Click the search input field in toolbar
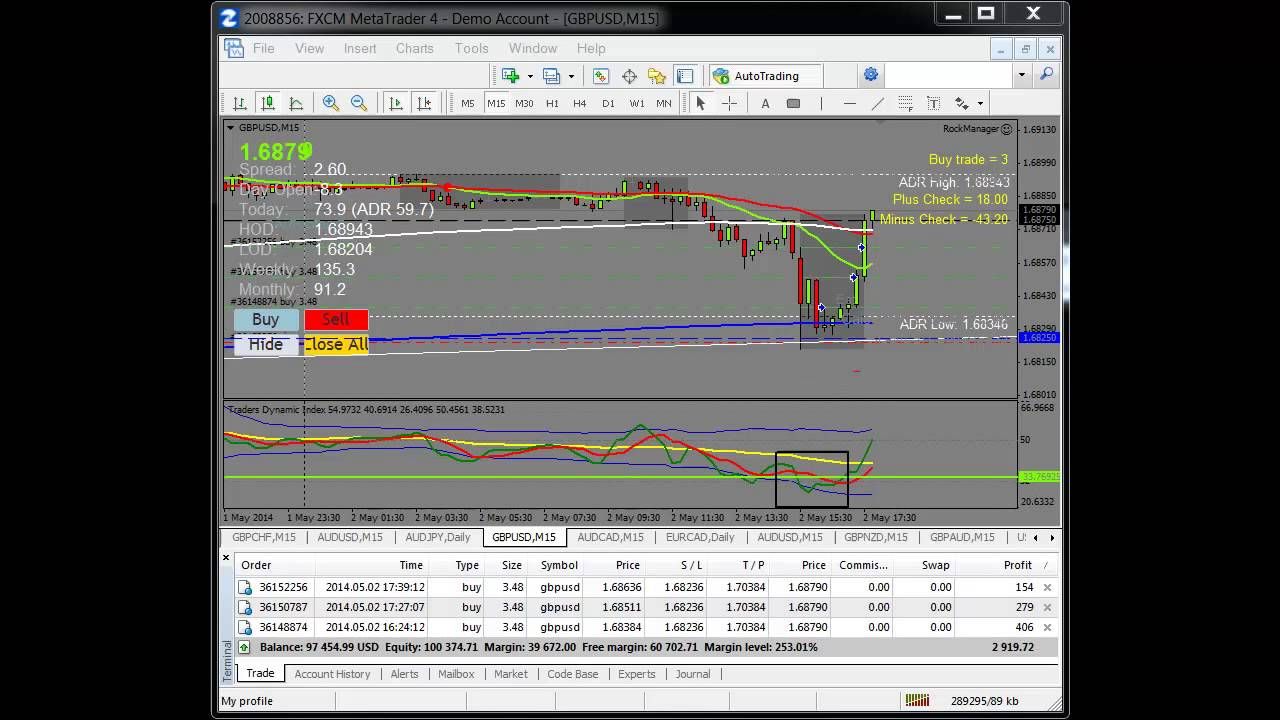Image resolution: width=1280 pixels, height=720 pixels. coord(948,75)
